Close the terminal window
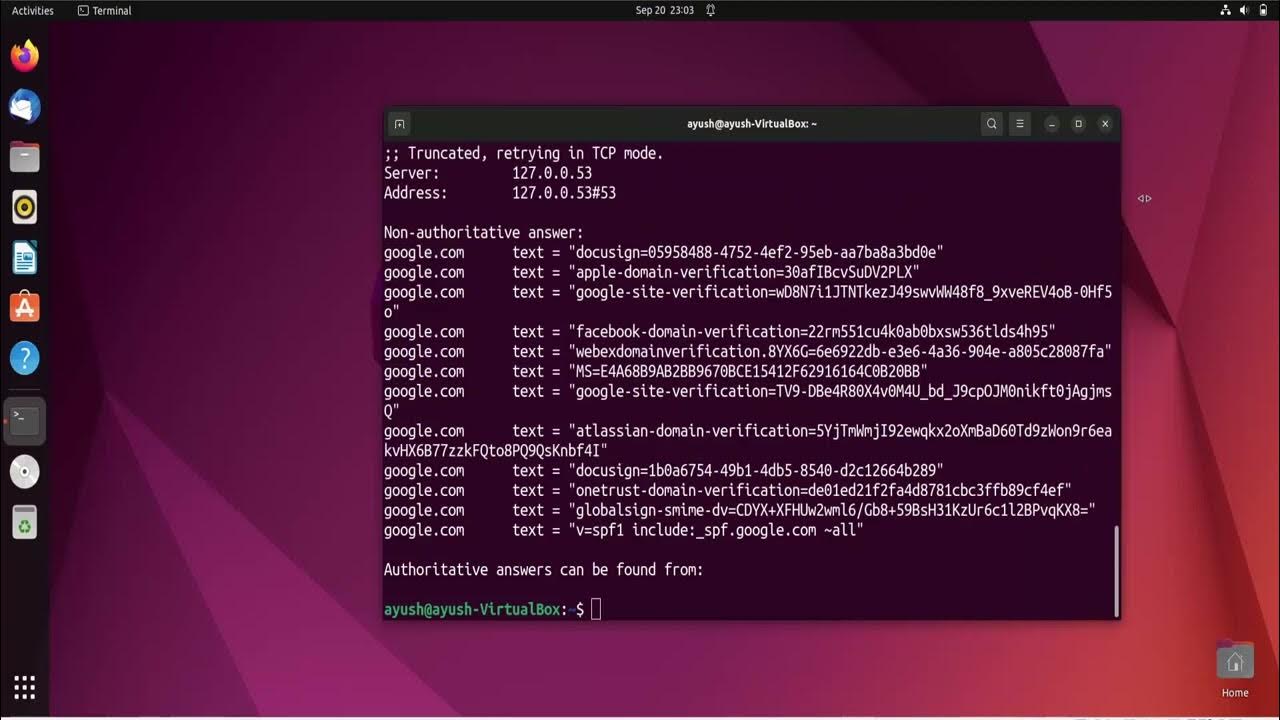 [x=1105, y=124]
